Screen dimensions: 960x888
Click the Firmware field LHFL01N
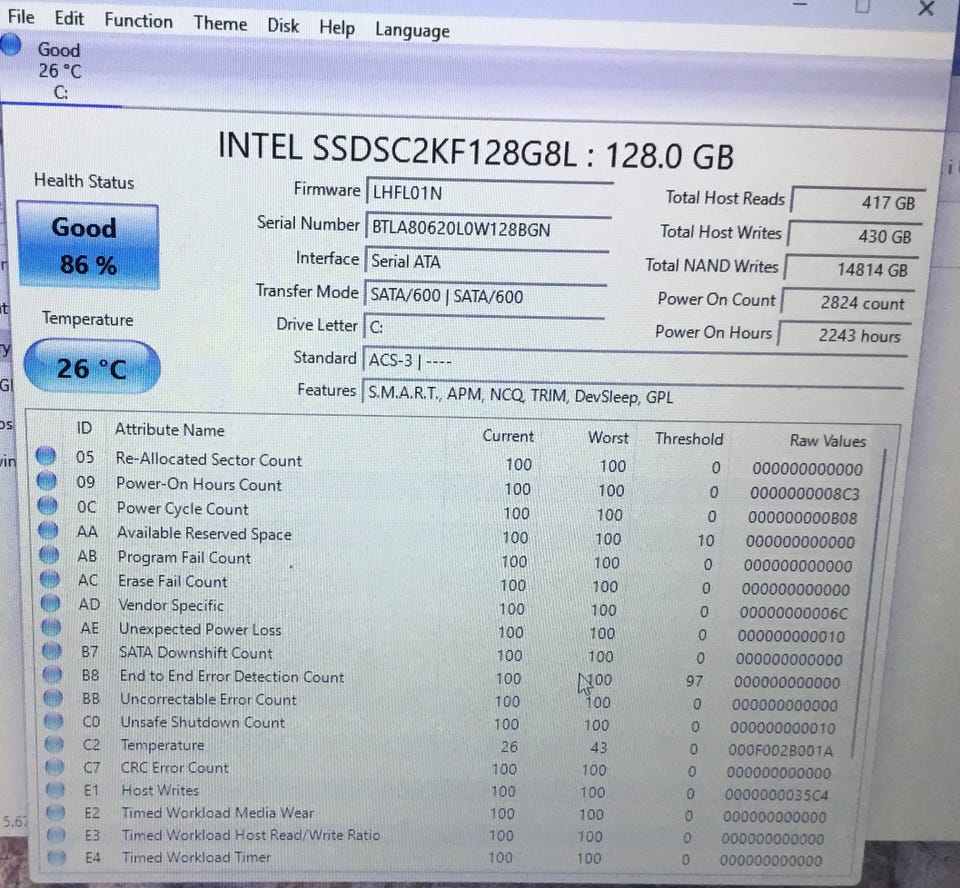click(x=489, y=194)
